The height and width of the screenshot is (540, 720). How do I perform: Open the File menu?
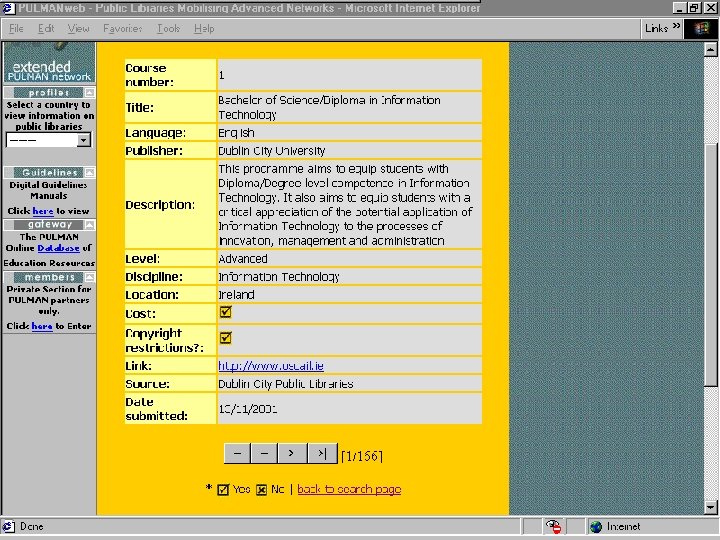click(x=16, y=28)
